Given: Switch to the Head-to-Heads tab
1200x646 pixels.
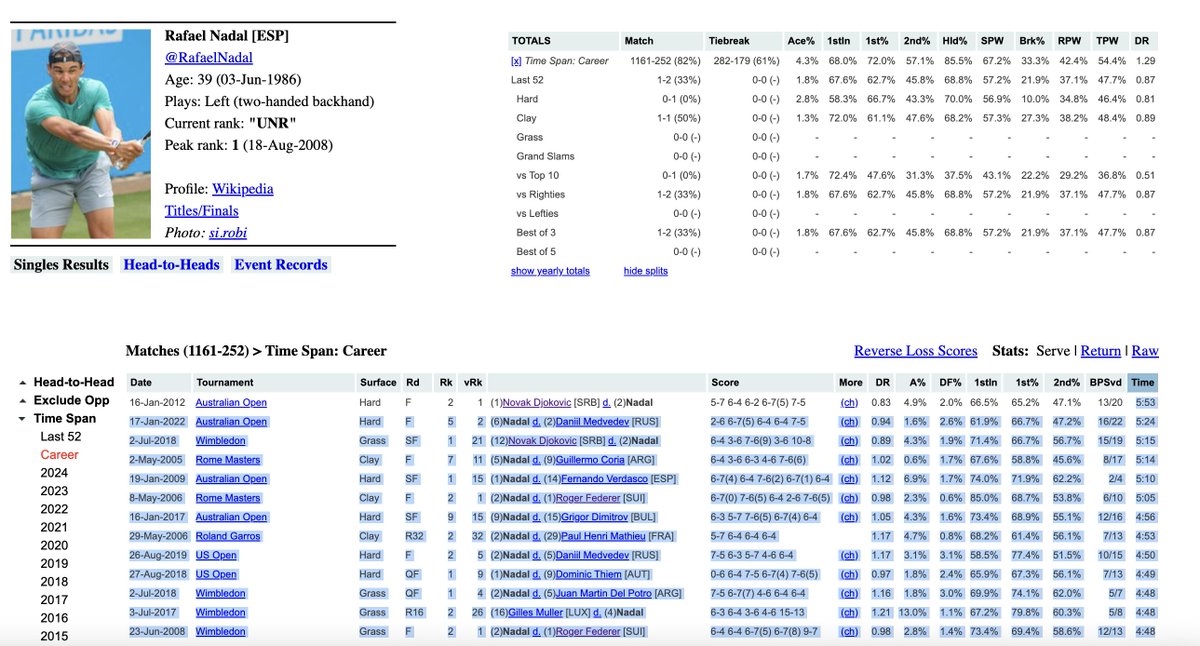Looking at the screenshot, I should (x=171, y=265).
